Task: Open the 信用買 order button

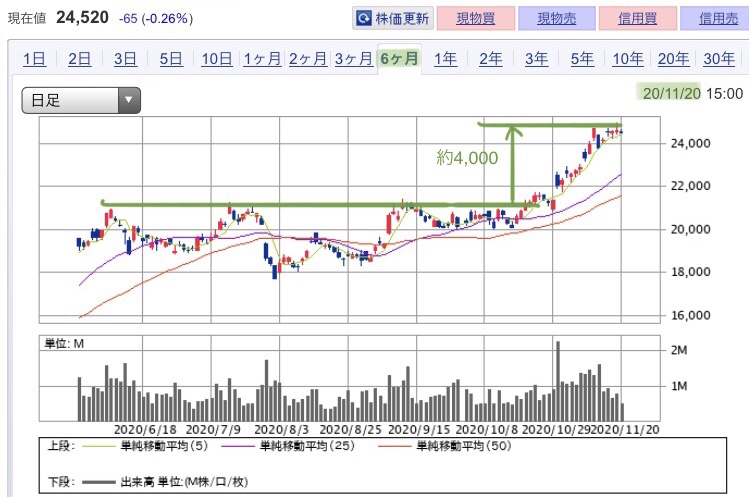Action: pyautogui.click(x=638, y=18)
